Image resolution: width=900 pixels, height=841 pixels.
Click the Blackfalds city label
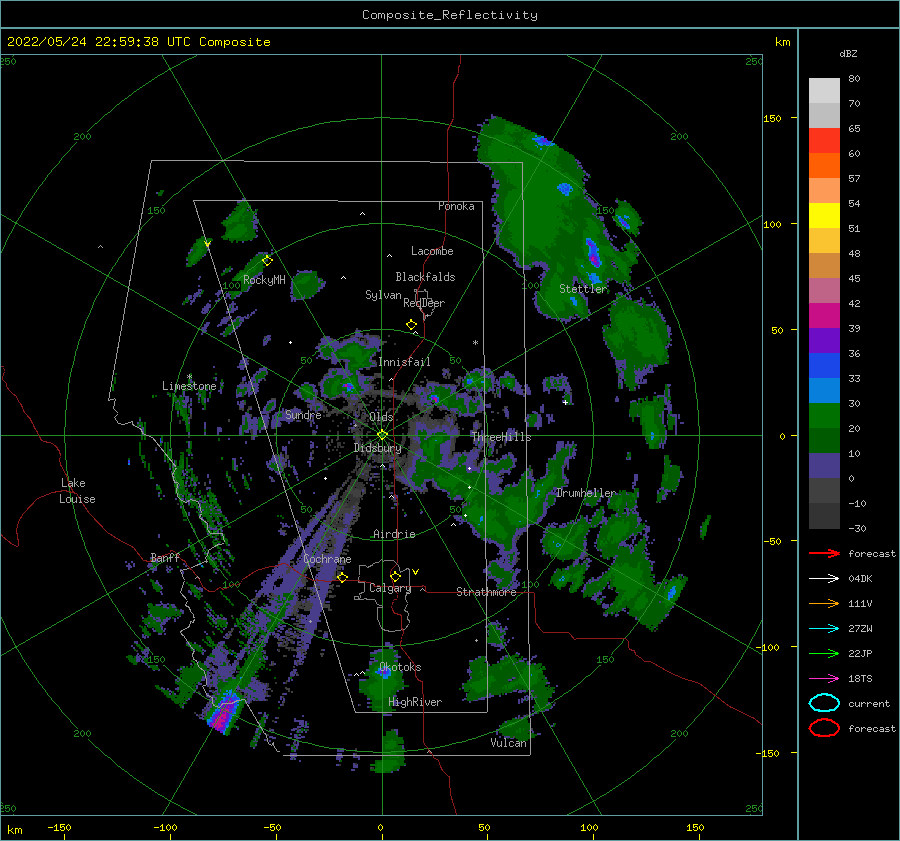(425, 277)
